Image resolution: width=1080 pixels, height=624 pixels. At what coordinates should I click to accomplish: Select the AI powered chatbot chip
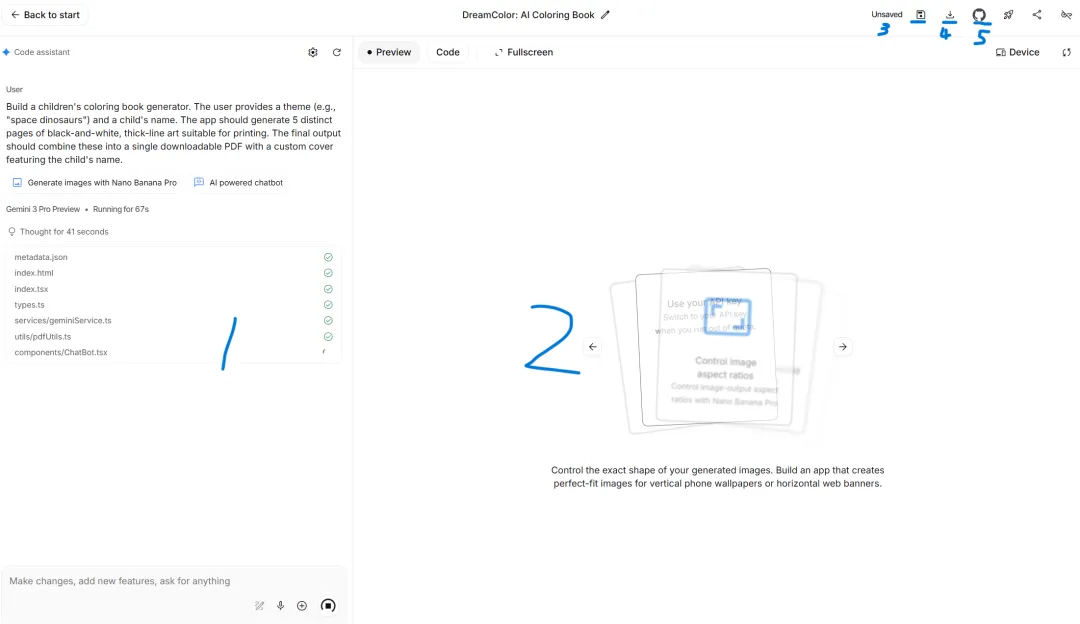click(239, 183)
